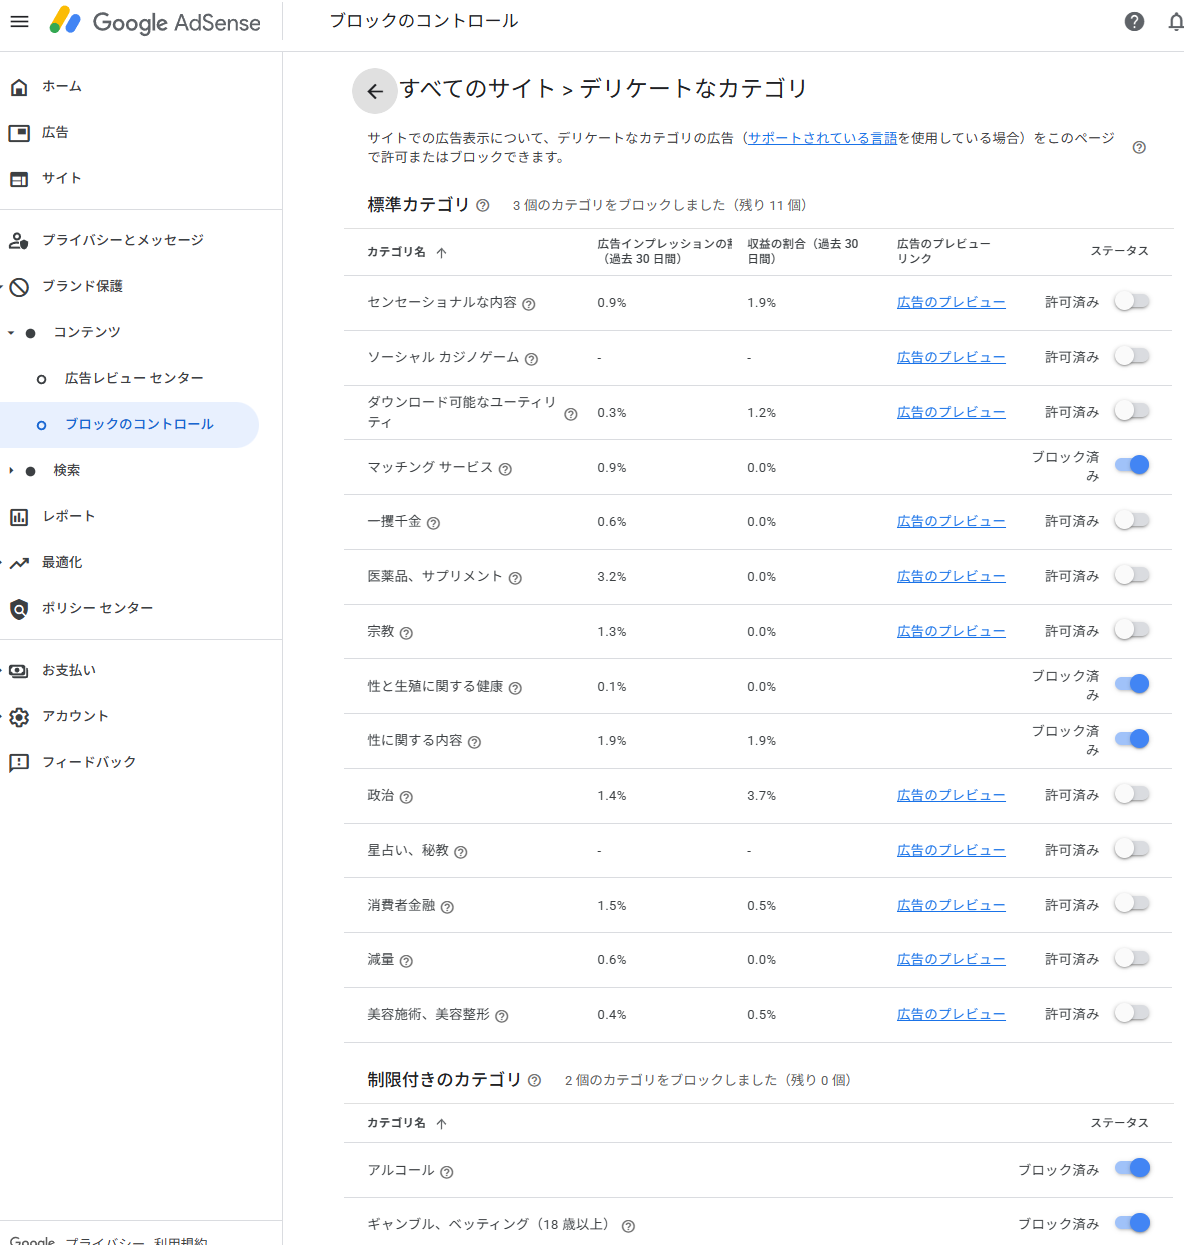
Task: Go to レポート in sidebar
Action: point(68,516)
